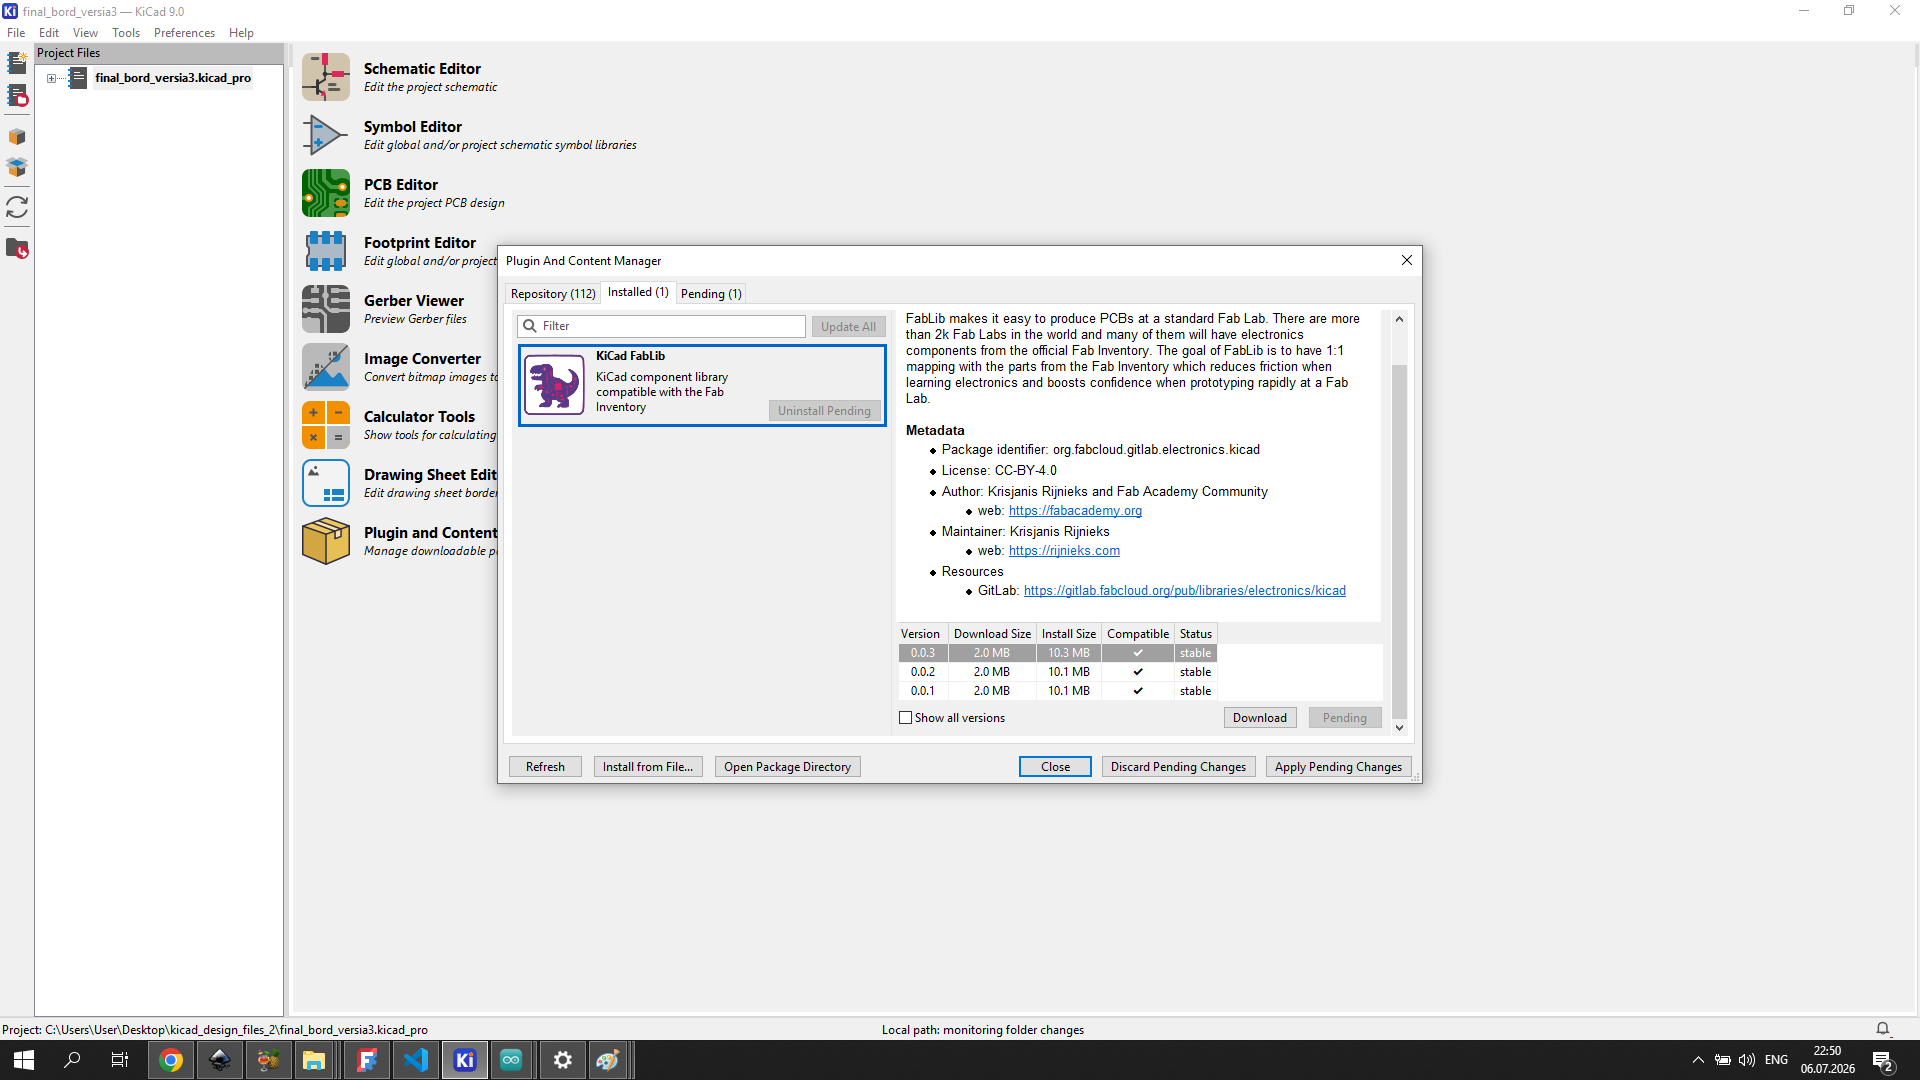Launch the Symbol Editor icon

point(326,135)
